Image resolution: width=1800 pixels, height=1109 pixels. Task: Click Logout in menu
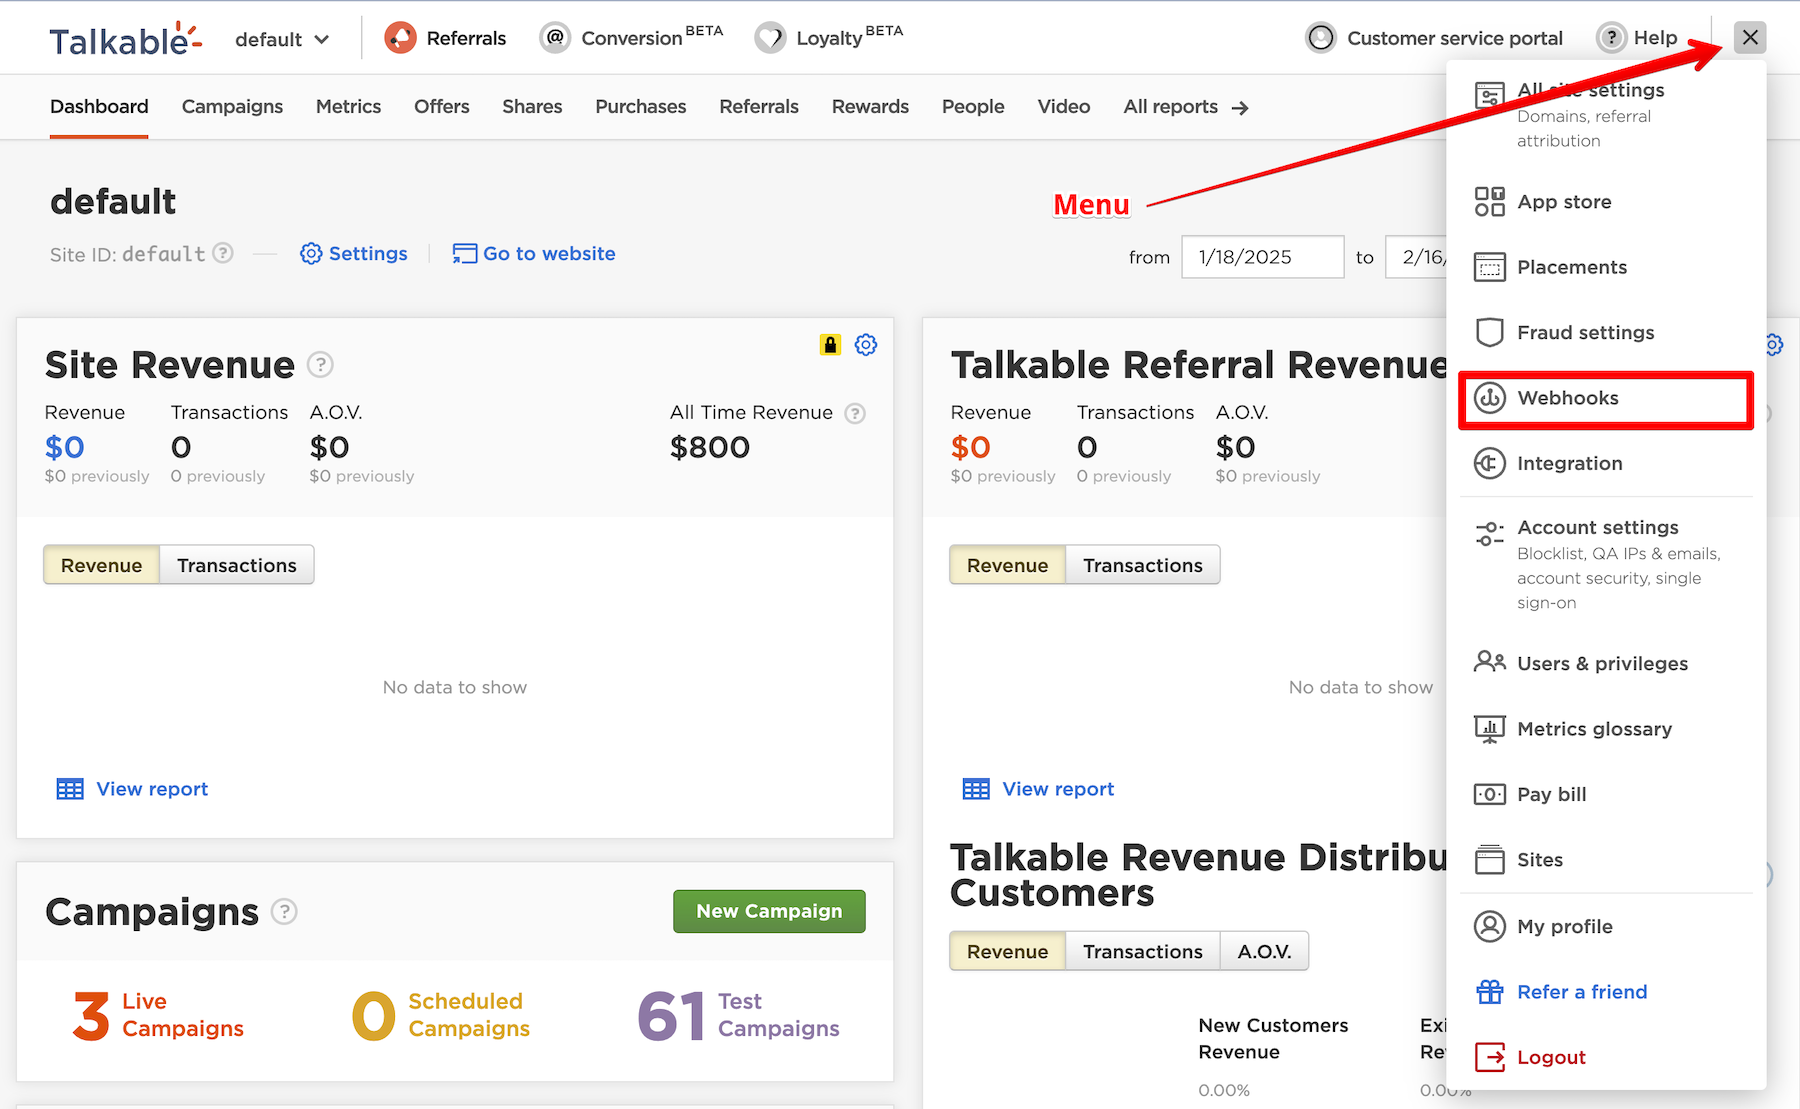pos(1606,1057)
